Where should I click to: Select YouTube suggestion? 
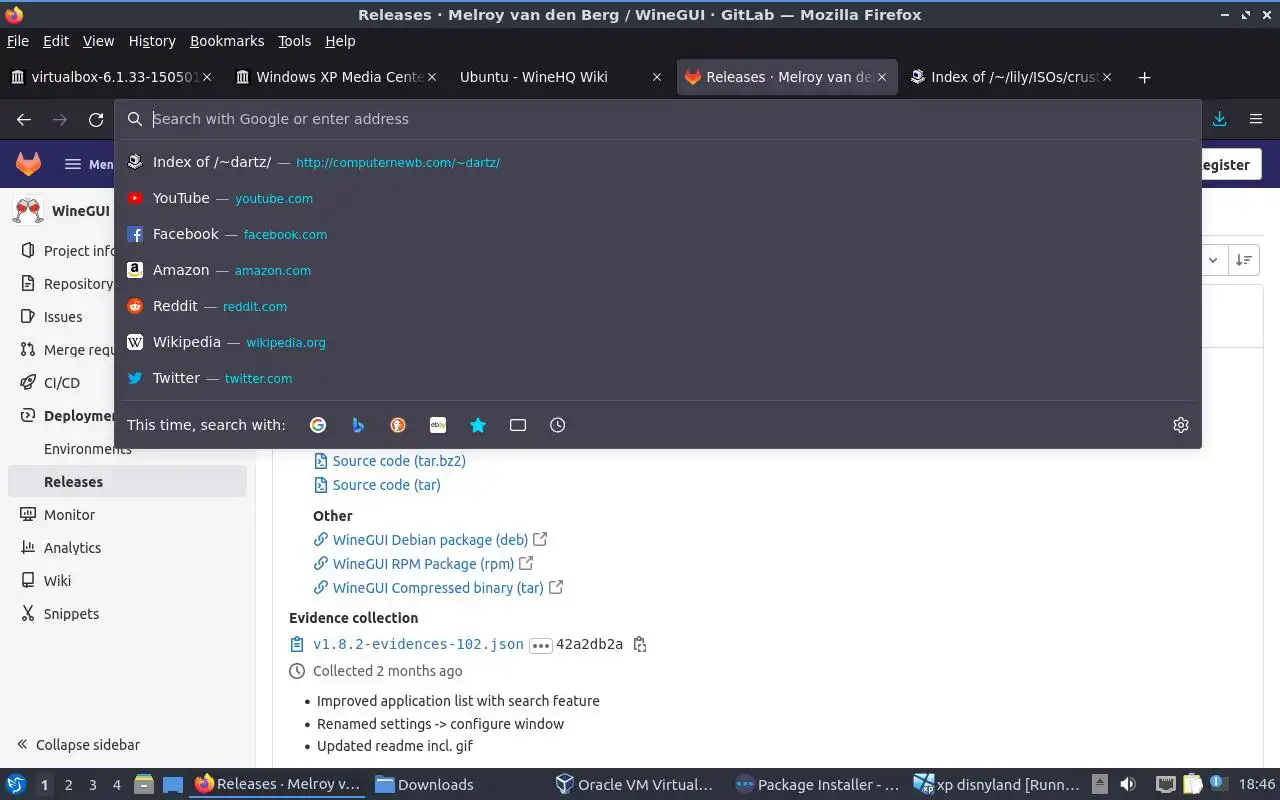click(658, 198)
